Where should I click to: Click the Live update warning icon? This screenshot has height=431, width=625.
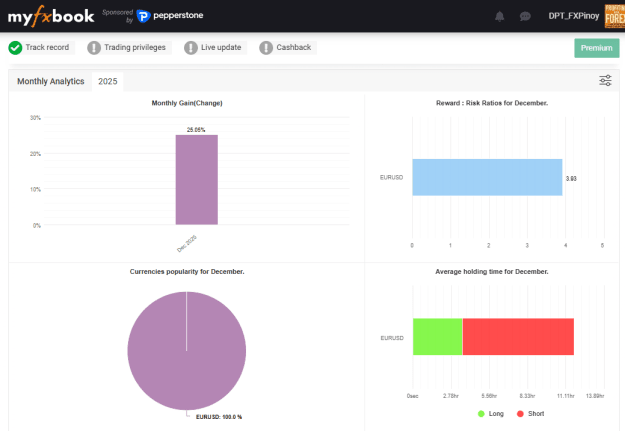tap(191, 48)
